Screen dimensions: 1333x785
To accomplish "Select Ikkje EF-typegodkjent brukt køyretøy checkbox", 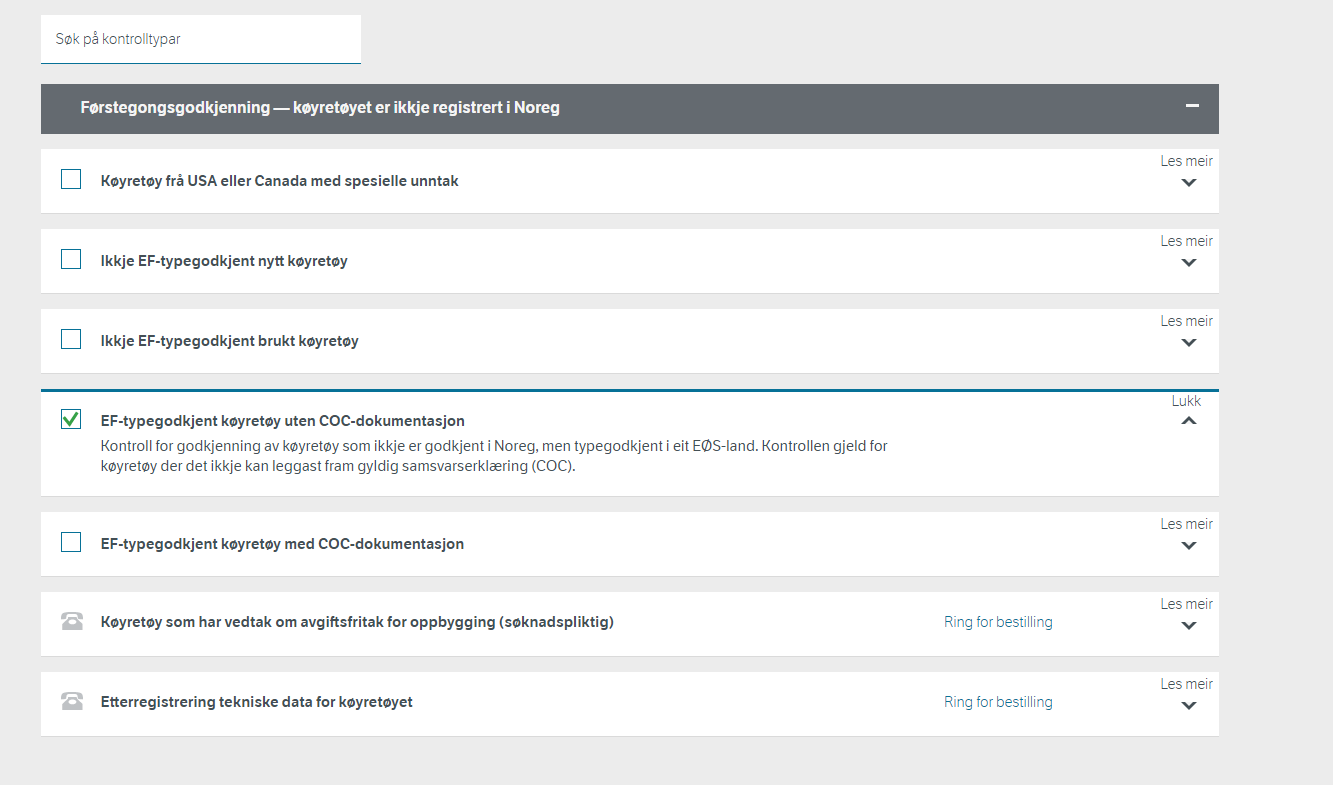I will point(71,340).
